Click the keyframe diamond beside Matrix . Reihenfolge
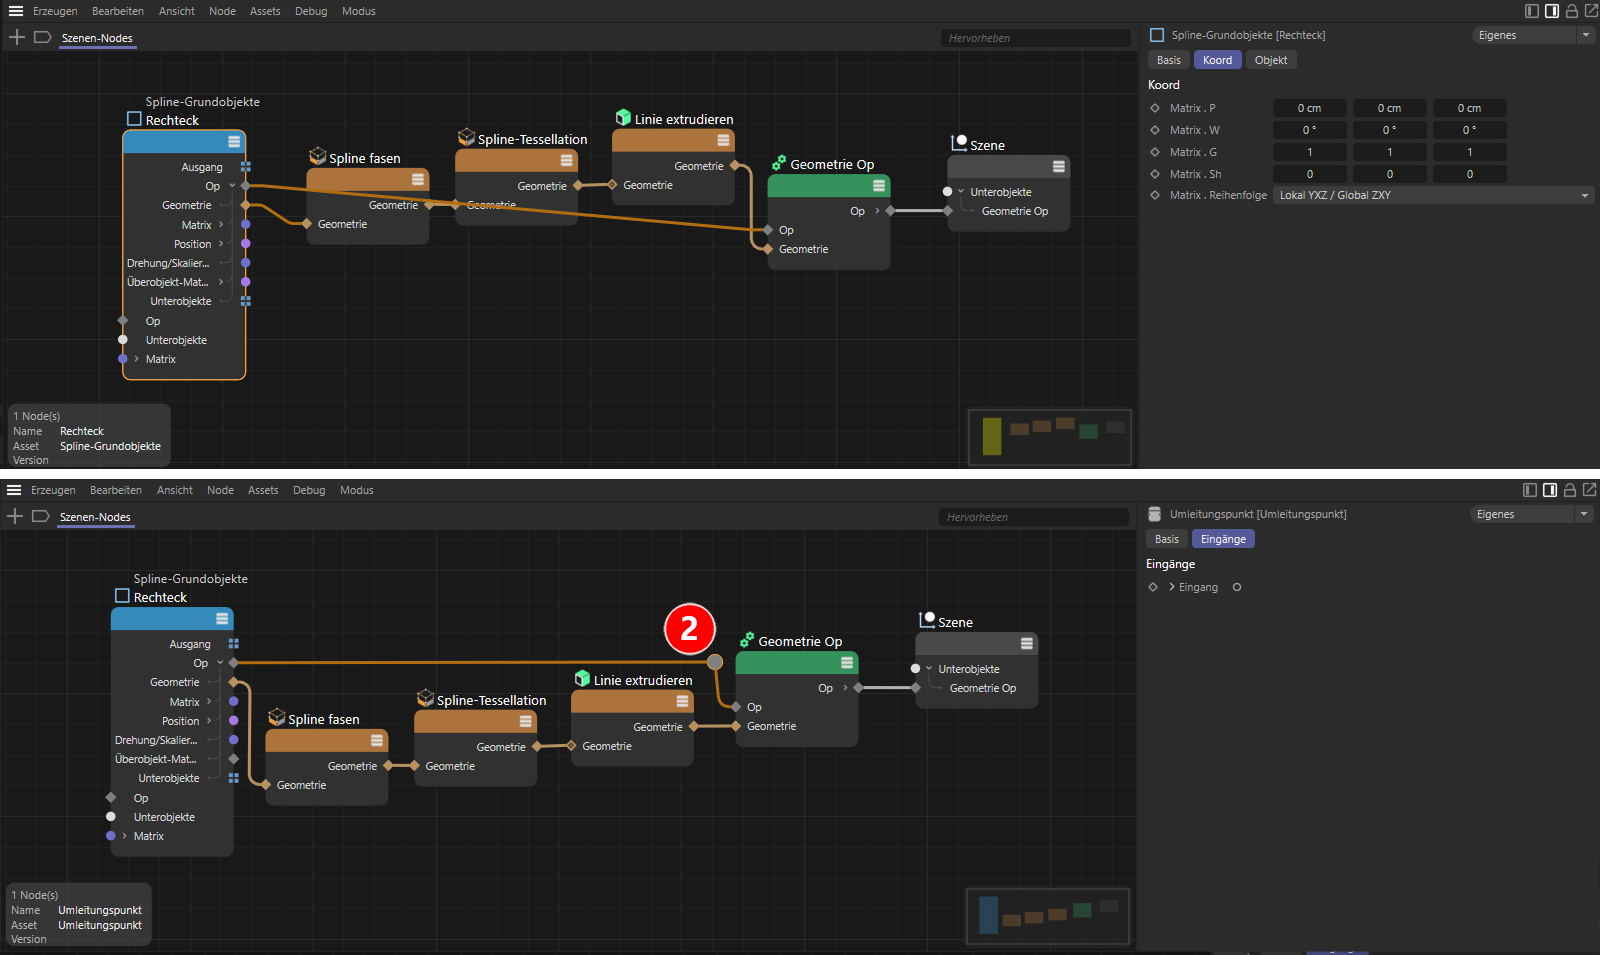 click(x=1155, y=195)
